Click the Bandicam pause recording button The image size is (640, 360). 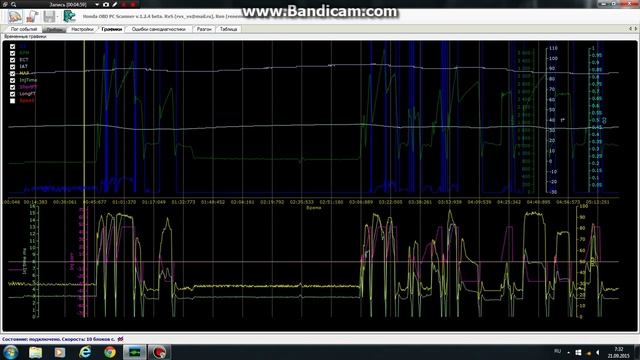point(124,4)
